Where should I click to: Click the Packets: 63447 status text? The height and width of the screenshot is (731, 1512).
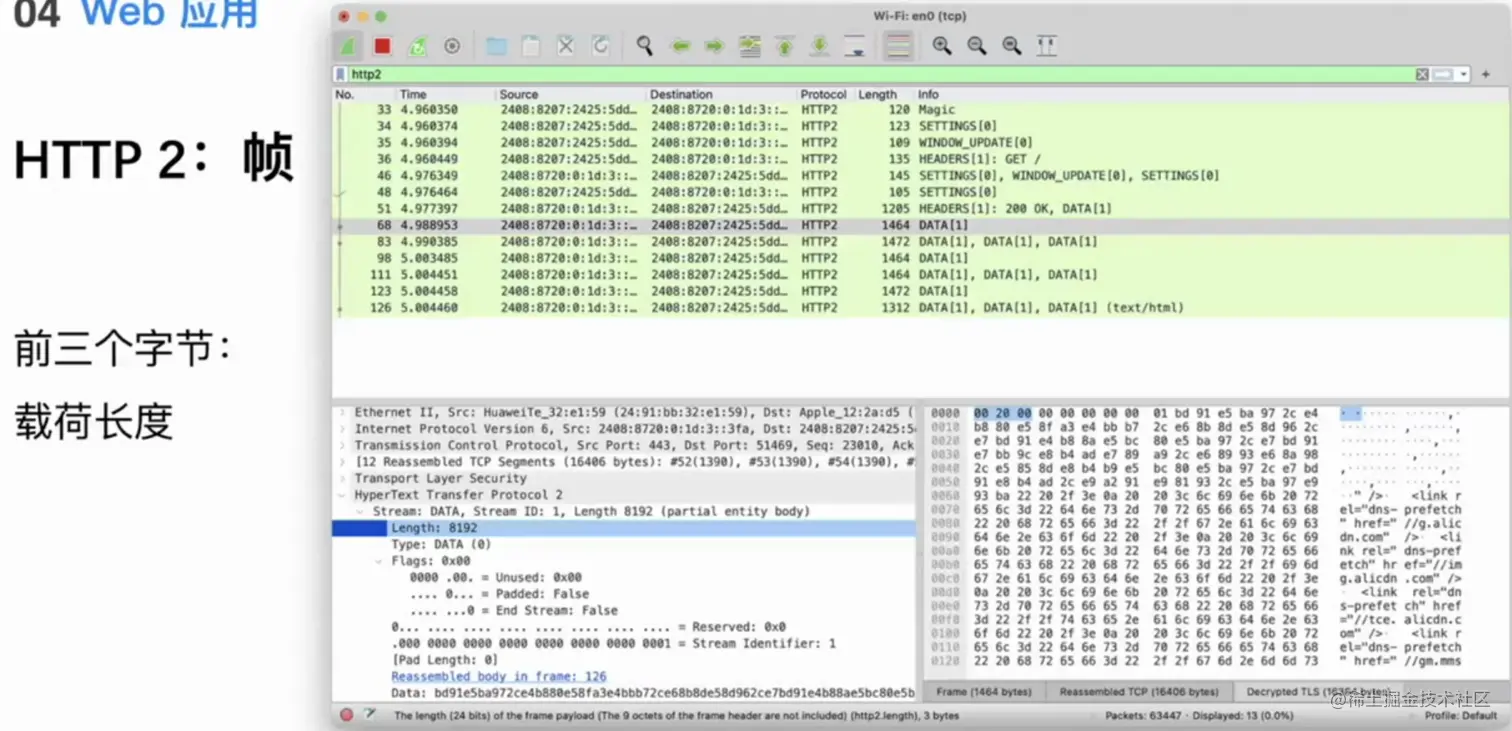(1143, 716)
